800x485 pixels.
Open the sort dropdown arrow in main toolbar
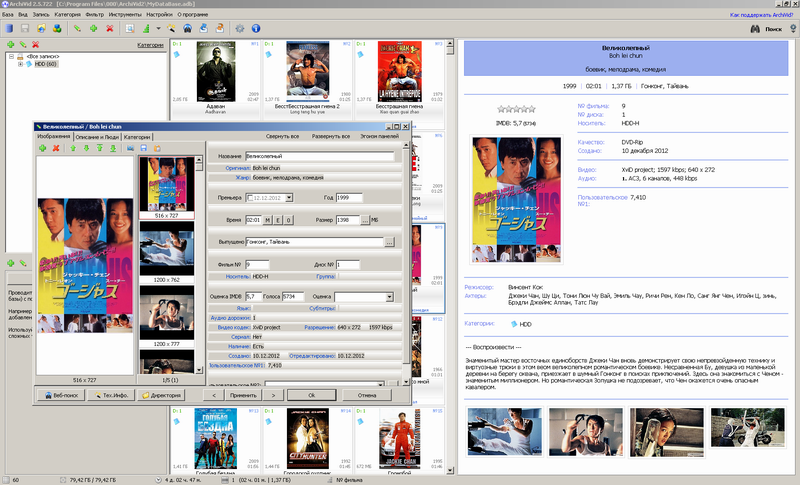pos(158,29)
